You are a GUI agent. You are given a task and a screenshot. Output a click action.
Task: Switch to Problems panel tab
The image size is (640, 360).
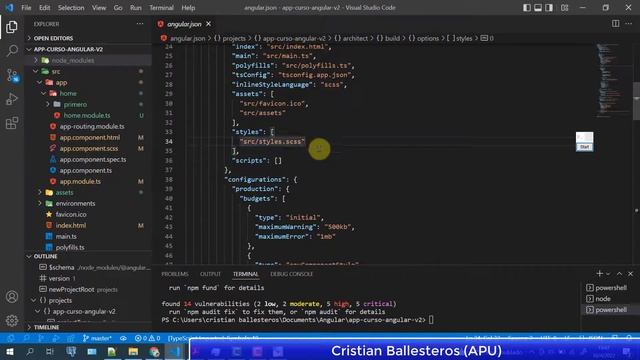pyautogui.click(x=175, y=274)
